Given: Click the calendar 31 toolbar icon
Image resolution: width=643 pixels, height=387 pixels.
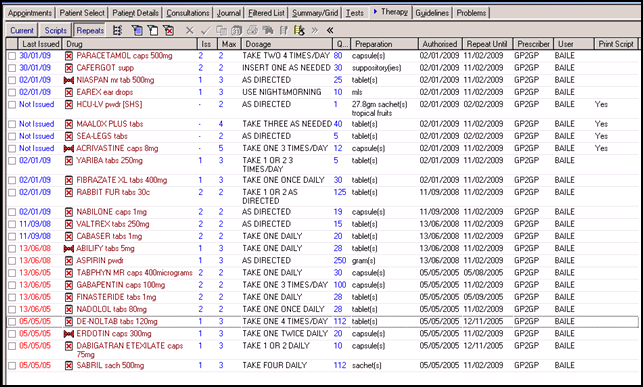Looking at the screenshot, I should coord(237,30).
